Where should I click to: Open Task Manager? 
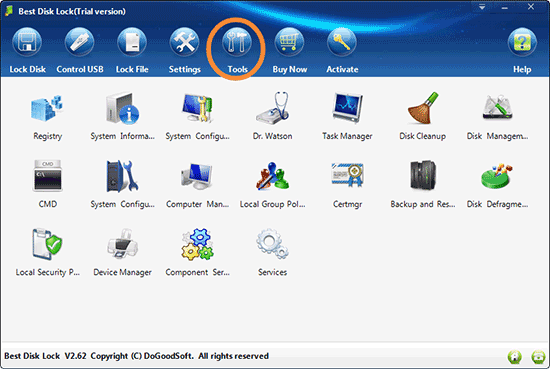[347, 116]
